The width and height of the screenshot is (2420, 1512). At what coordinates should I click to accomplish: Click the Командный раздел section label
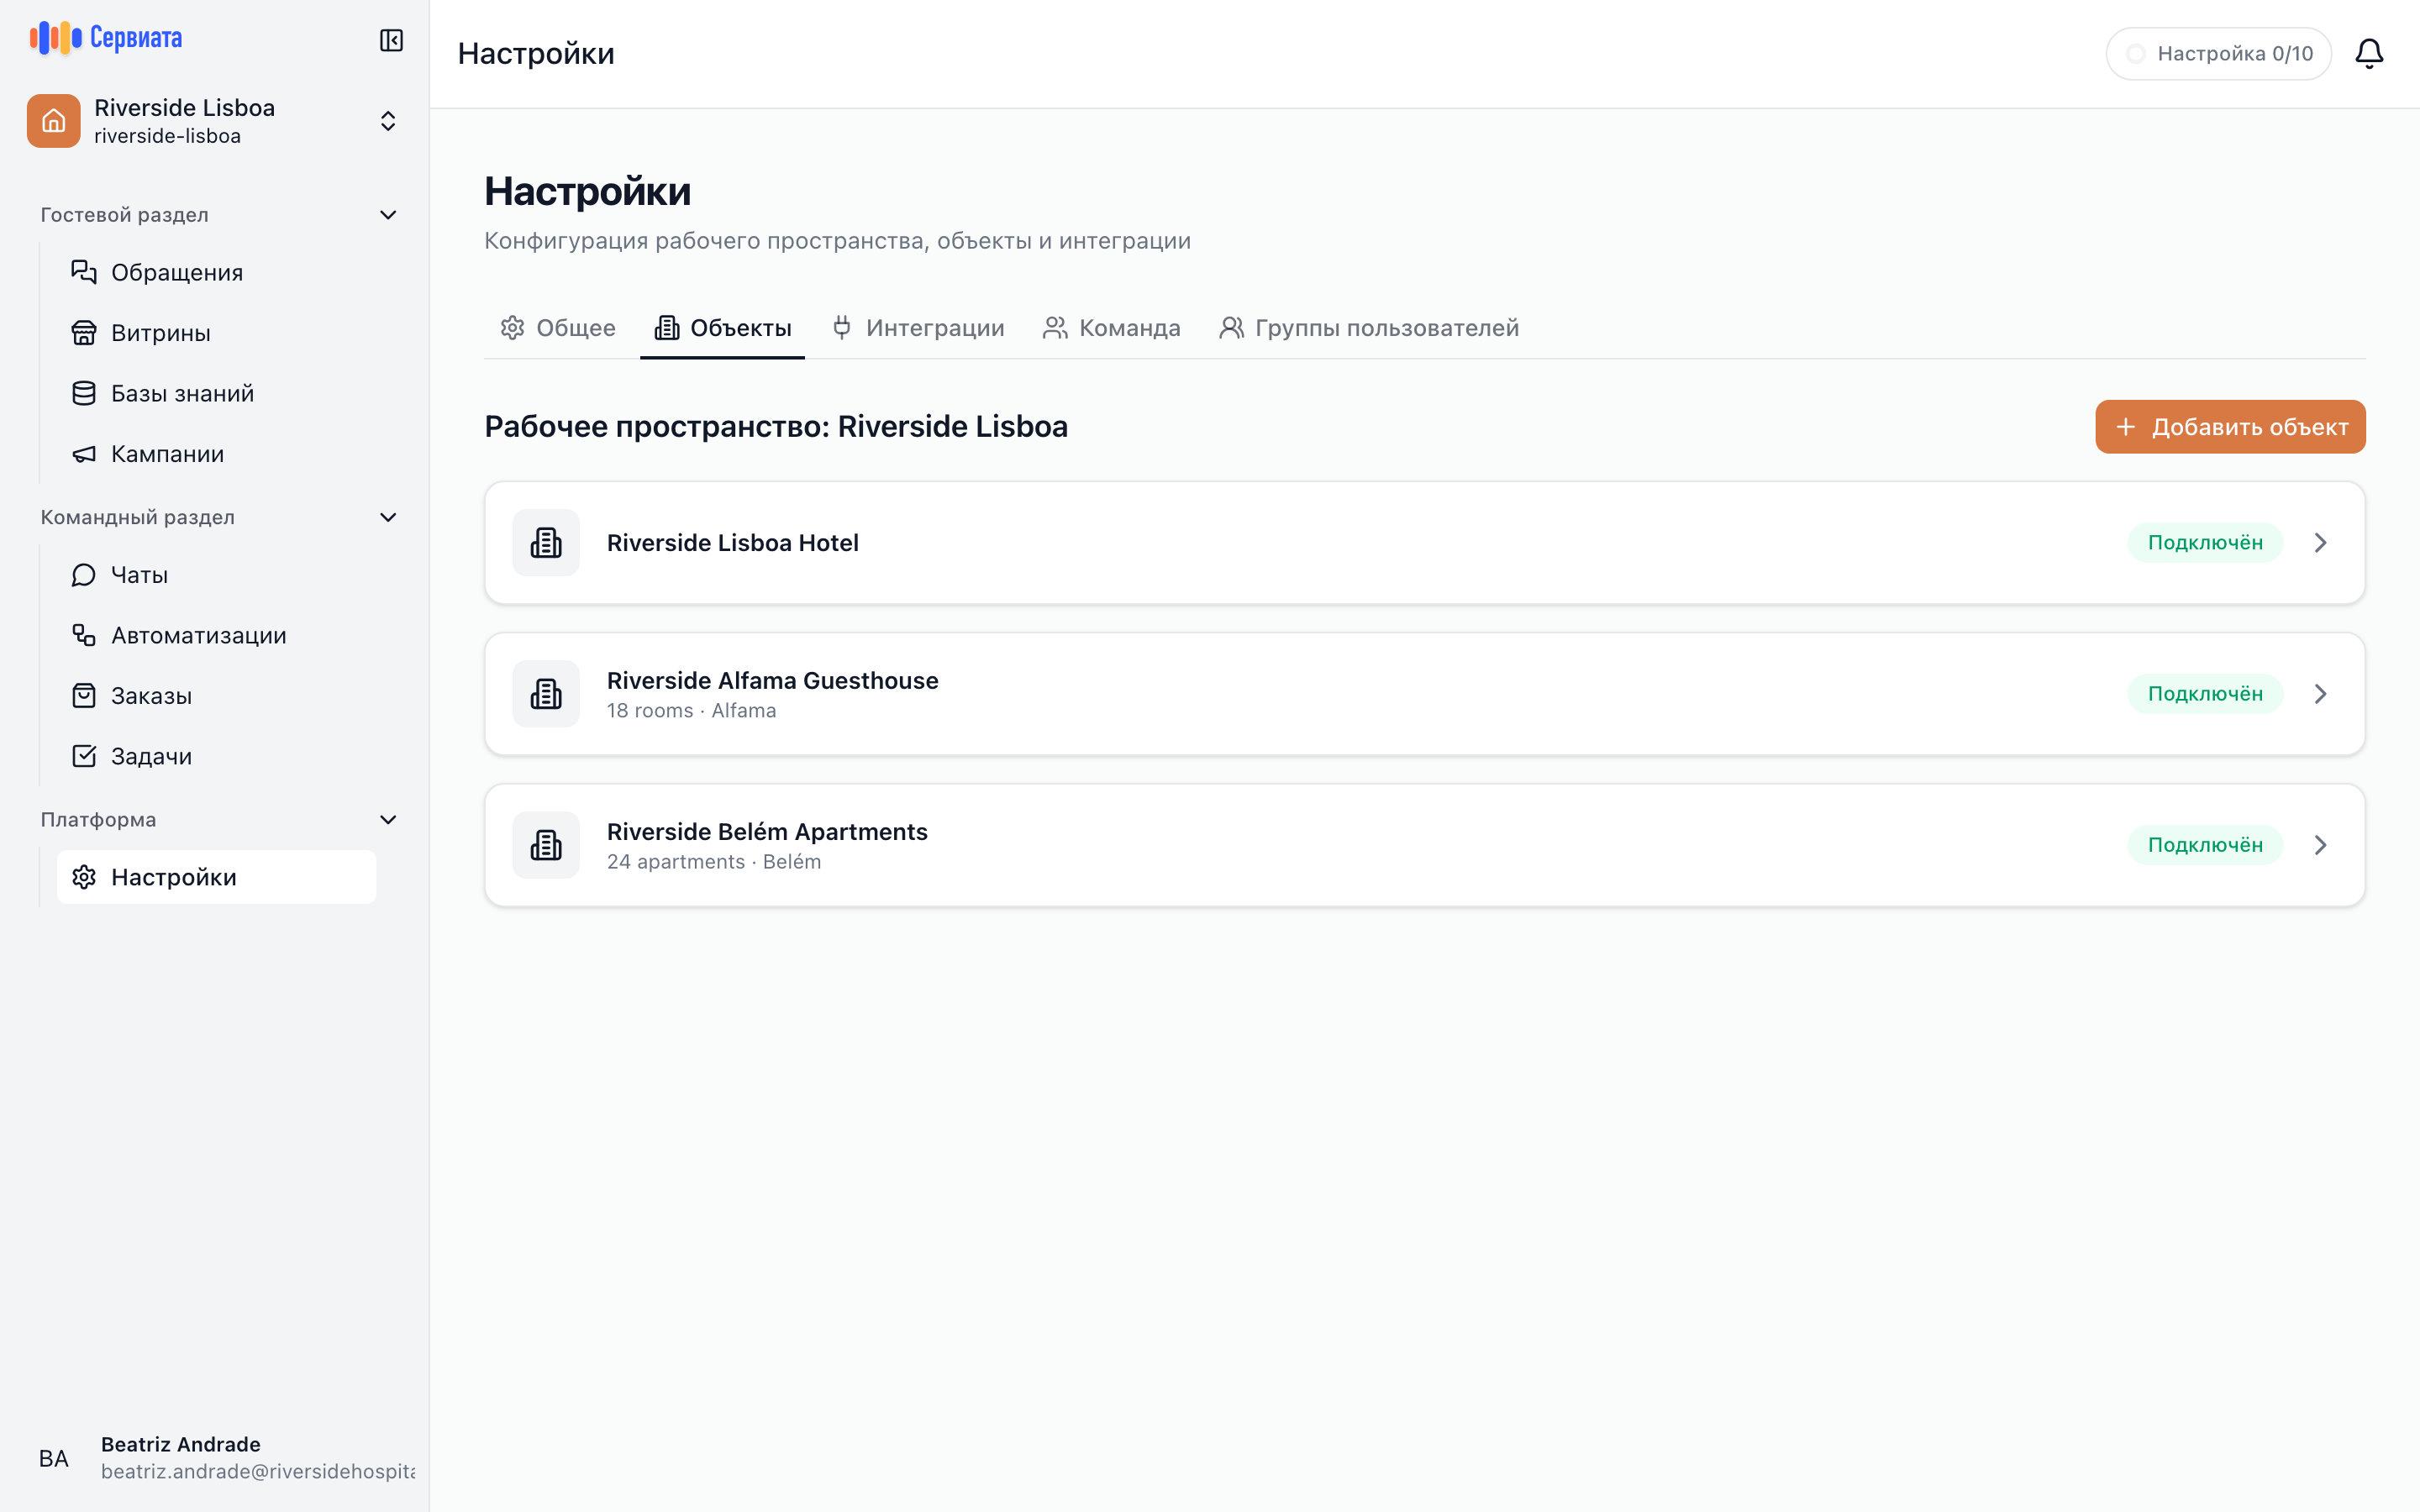[137, 517]
